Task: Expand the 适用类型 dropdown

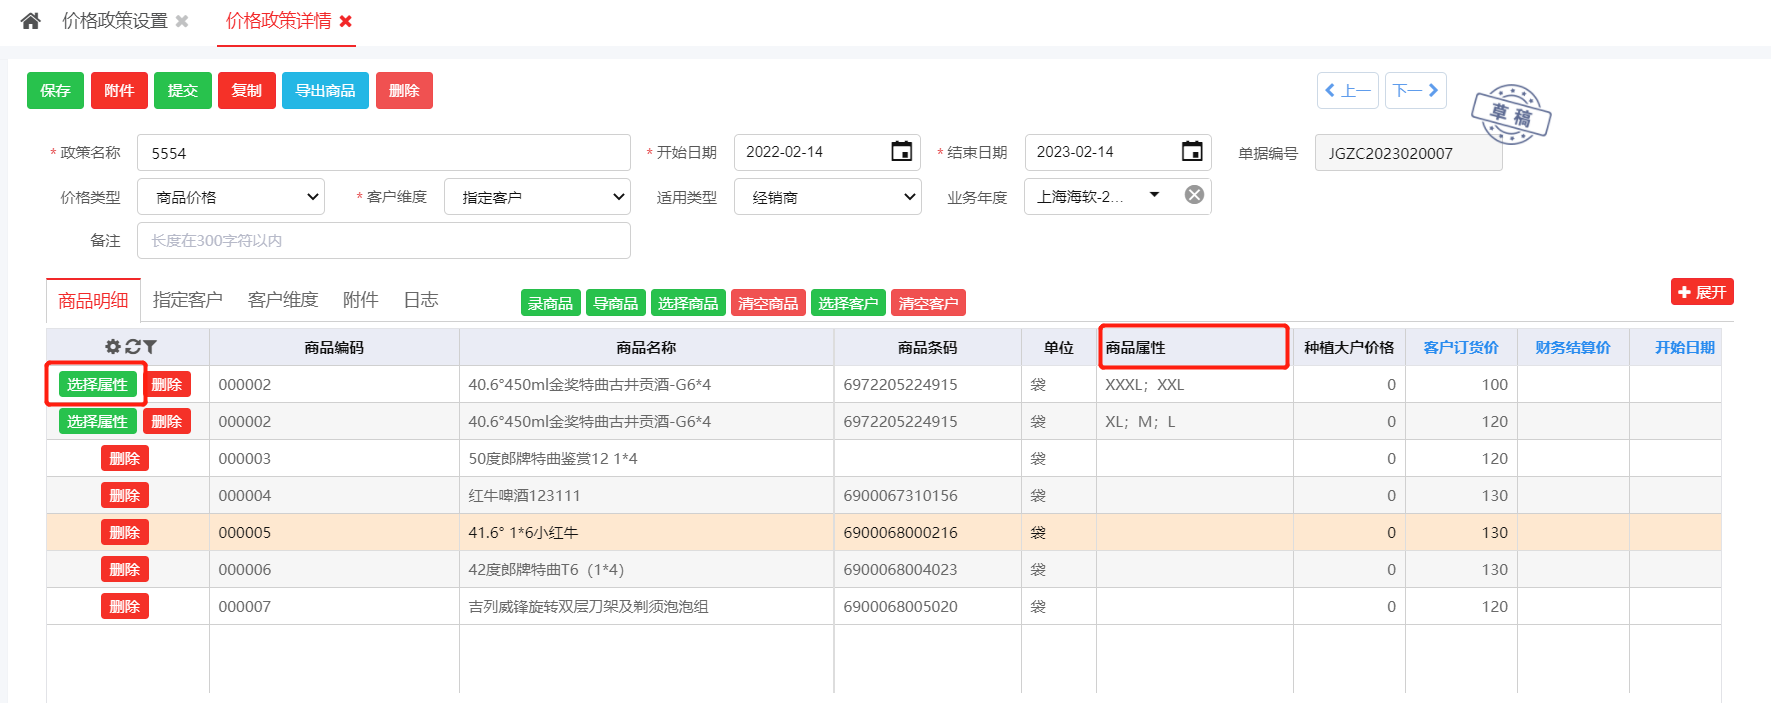Action: tap(827, 197)
